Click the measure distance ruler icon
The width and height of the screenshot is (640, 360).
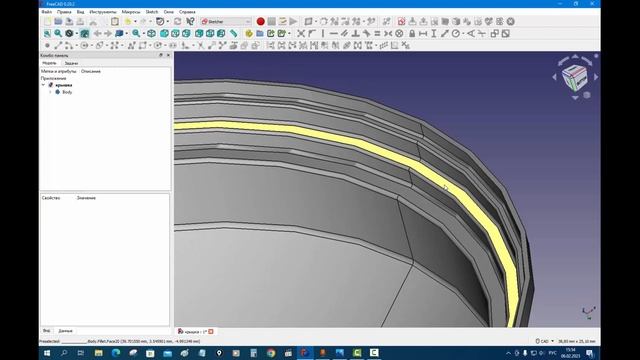[233, 33]
